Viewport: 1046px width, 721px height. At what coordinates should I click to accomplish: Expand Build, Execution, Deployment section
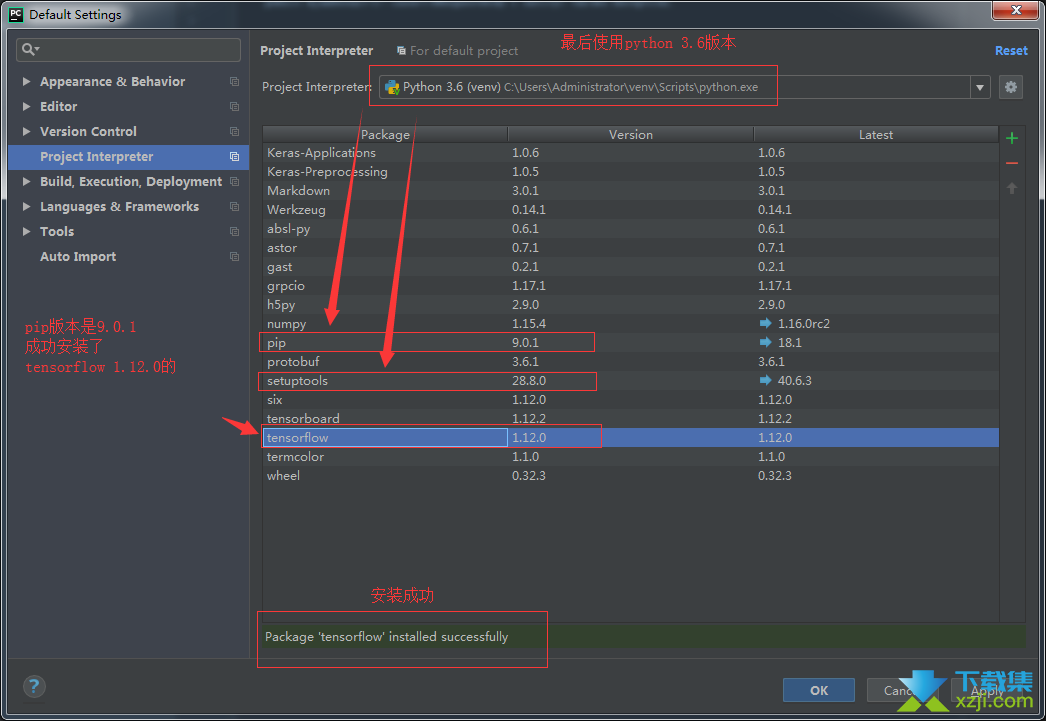[26, 181]
